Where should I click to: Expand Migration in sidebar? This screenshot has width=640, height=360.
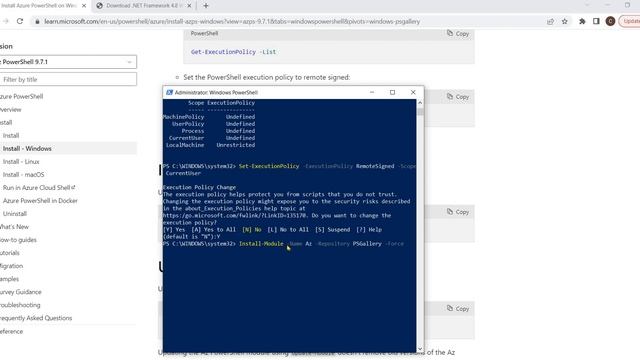pos(11,266)
